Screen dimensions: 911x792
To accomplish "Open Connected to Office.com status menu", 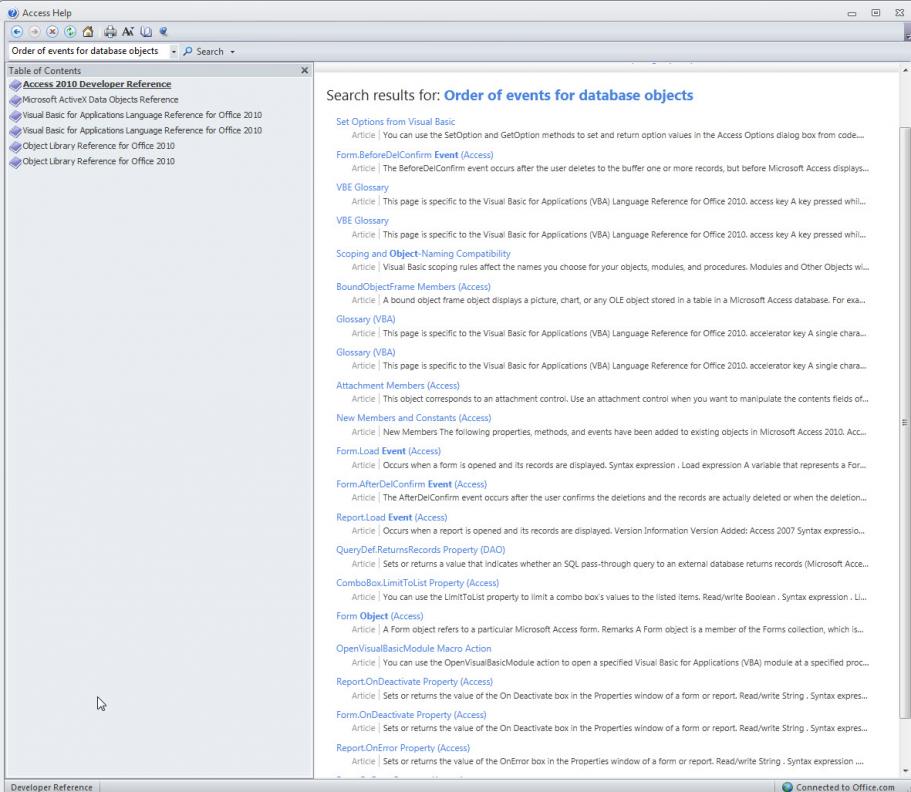I will point(839,787).
